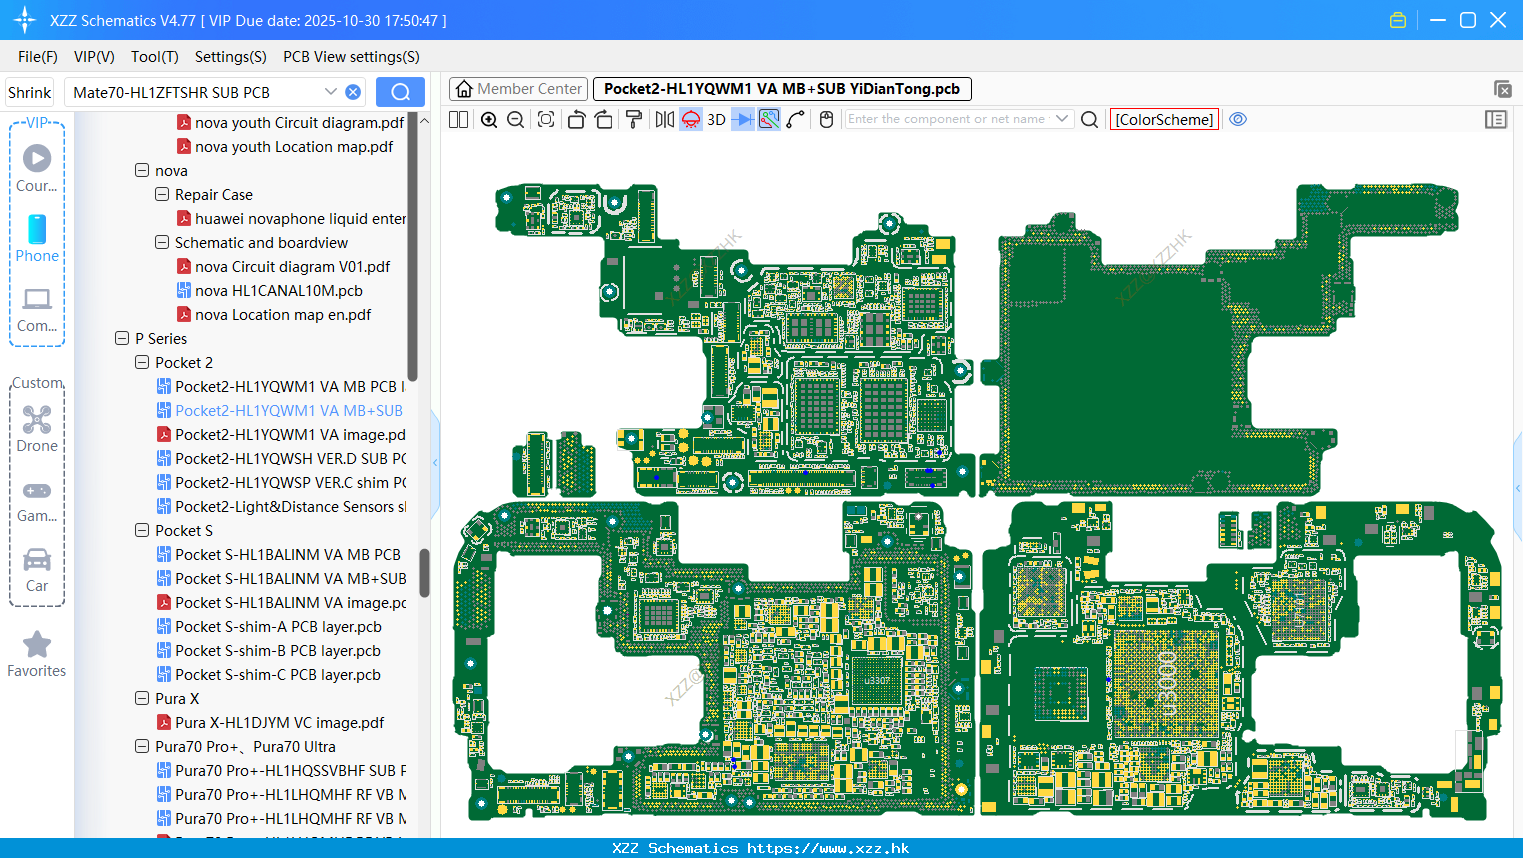Zoom in on the PCB view

coord(489,119)
